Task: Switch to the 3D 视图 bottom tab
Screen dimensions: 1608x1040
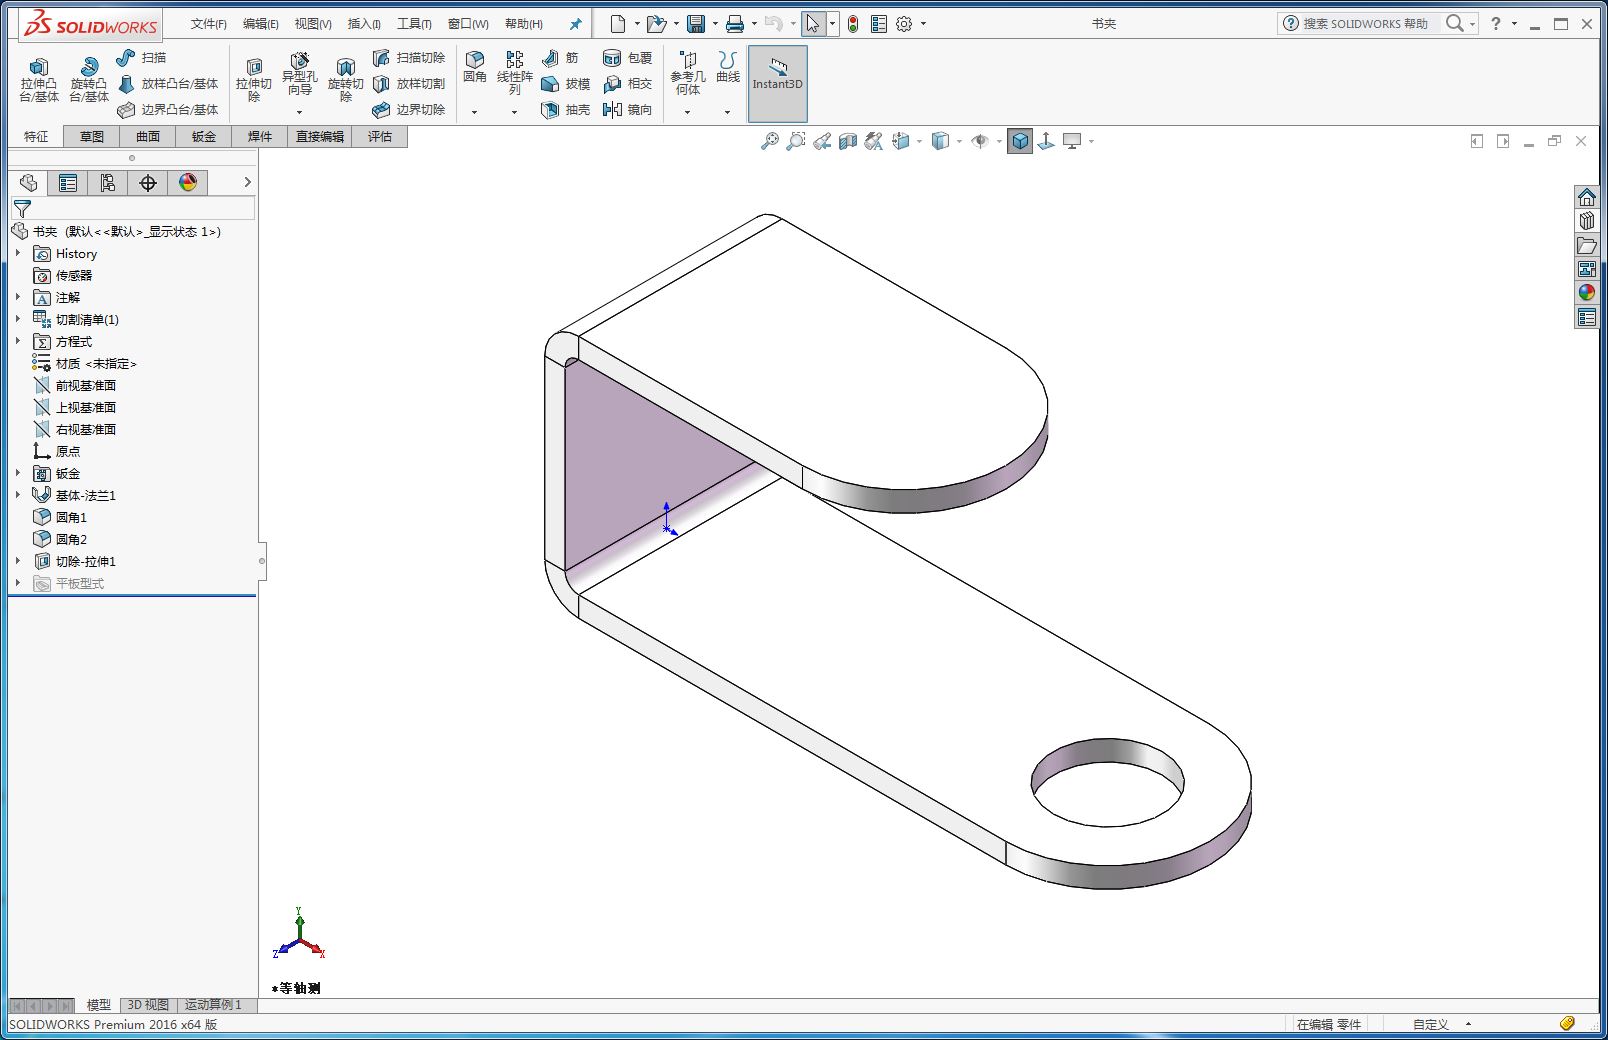Action: 148,1005
